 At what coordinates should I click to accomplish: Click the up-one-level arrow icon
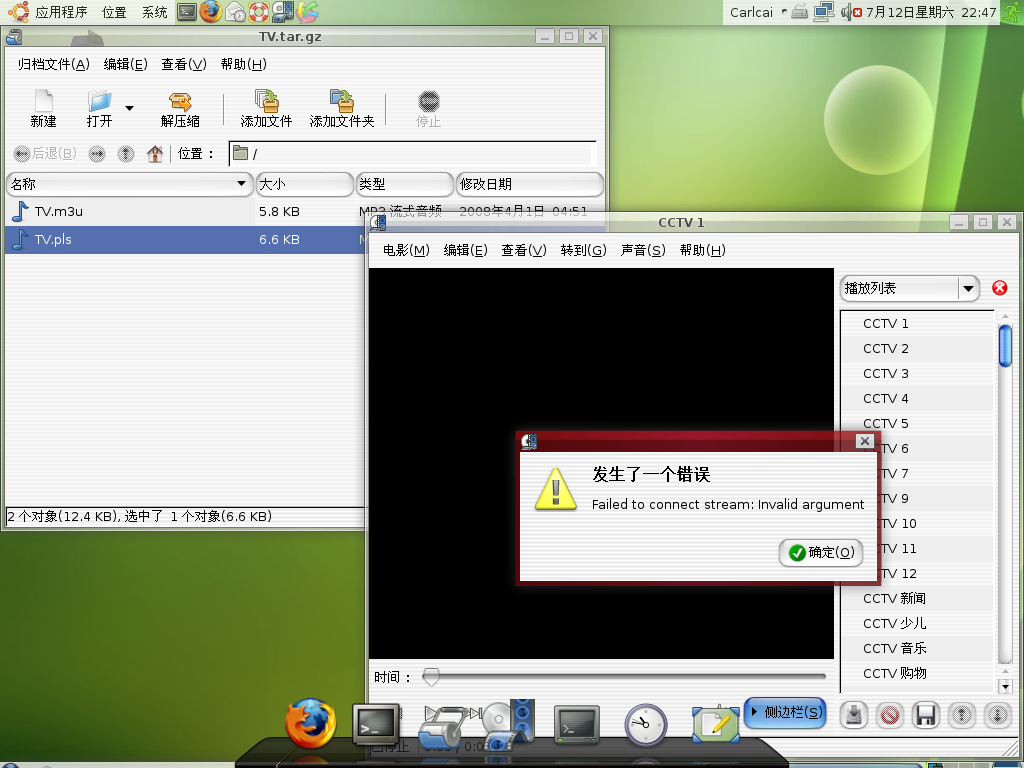[x=125, y=153]
